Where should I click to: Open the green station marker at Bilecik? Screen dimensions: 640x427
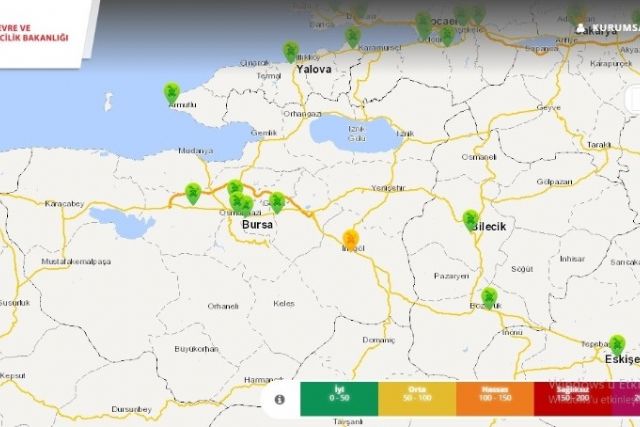click(x=471, y=220)
